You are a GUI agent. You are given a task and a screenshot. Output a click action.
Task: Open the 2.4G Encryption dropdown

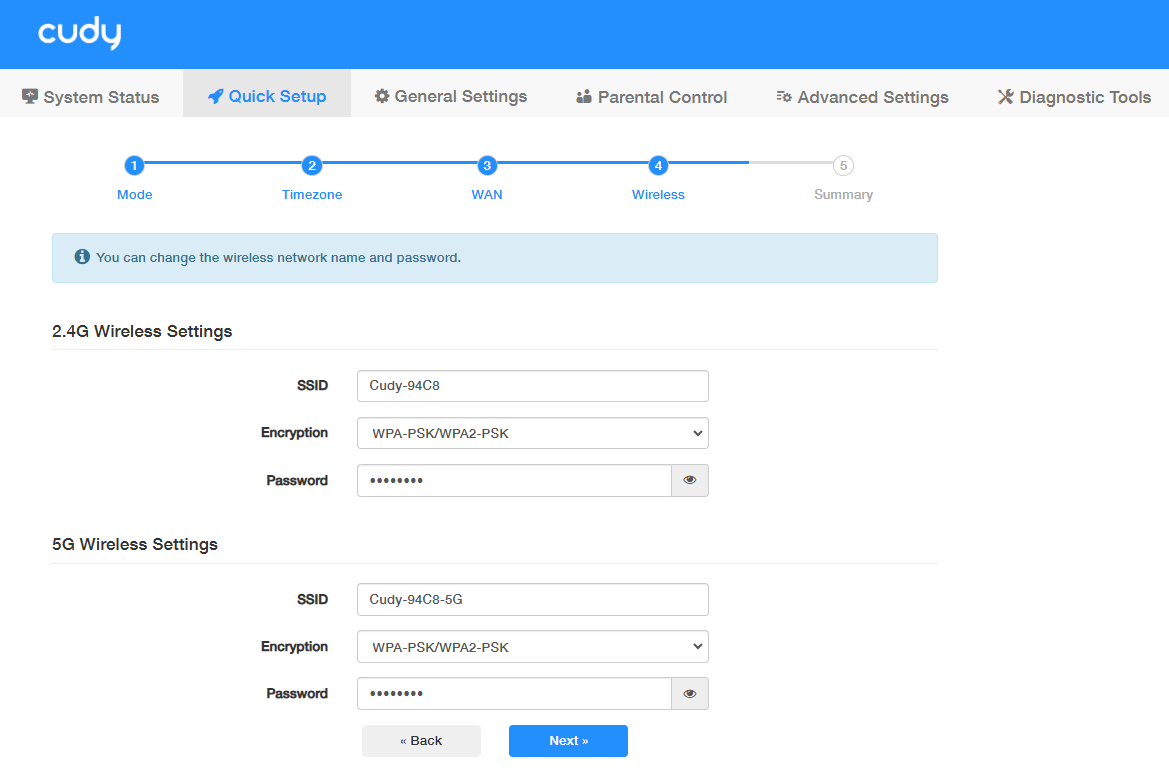[x=532, y=434]
